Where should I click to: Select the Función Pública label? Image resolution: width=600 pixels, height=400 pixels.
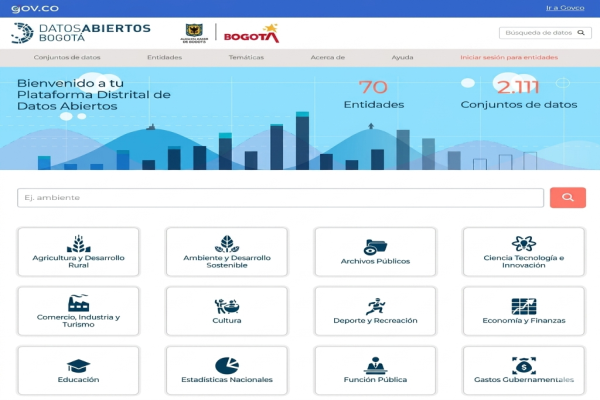(375, 379)
